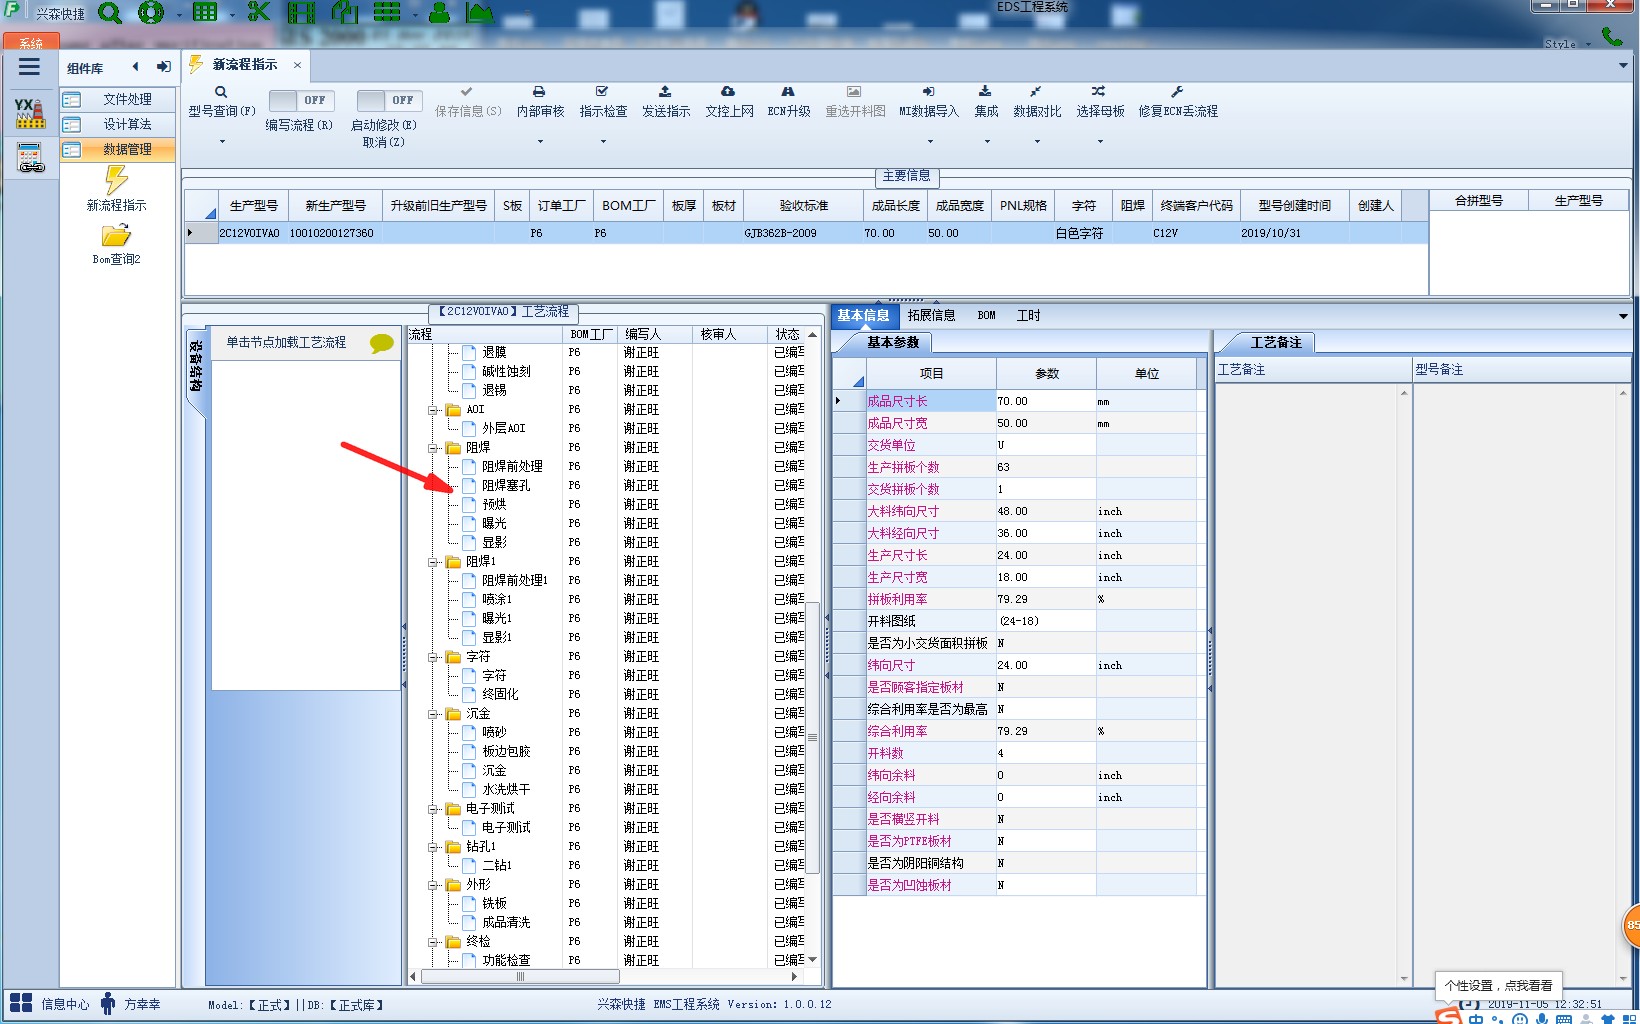Click the green copy documents icon
Viewport: 1640px width, 1024px height.
pyautogui.click(x=344, y=12)
